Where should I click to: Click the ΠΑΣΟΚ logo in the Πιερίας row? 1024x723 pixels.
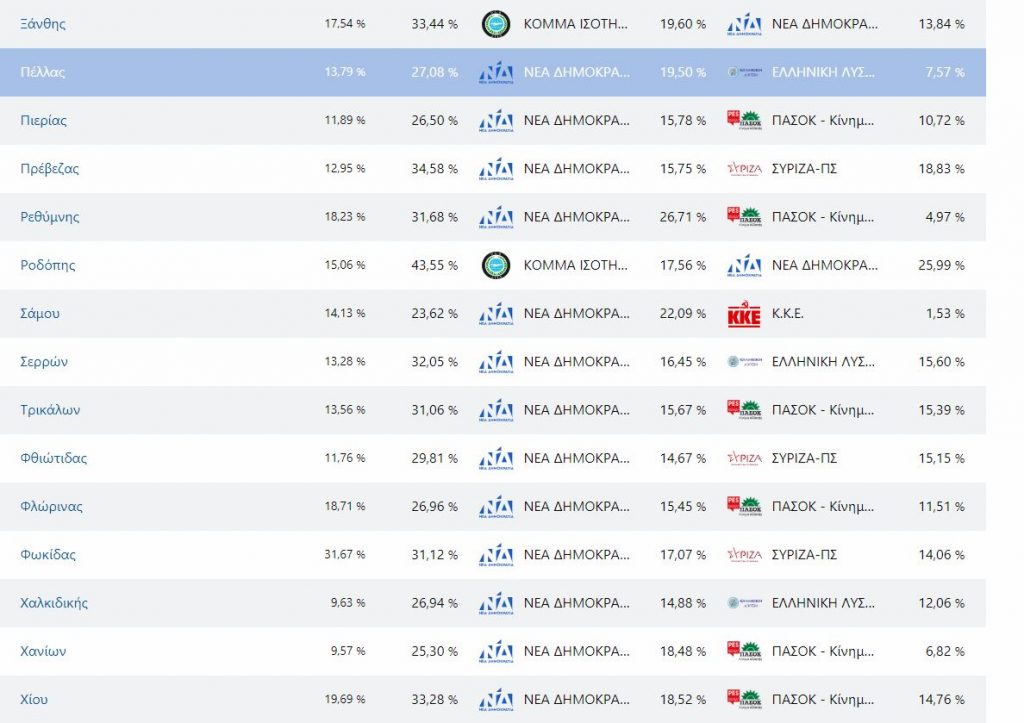pos(744,121)
